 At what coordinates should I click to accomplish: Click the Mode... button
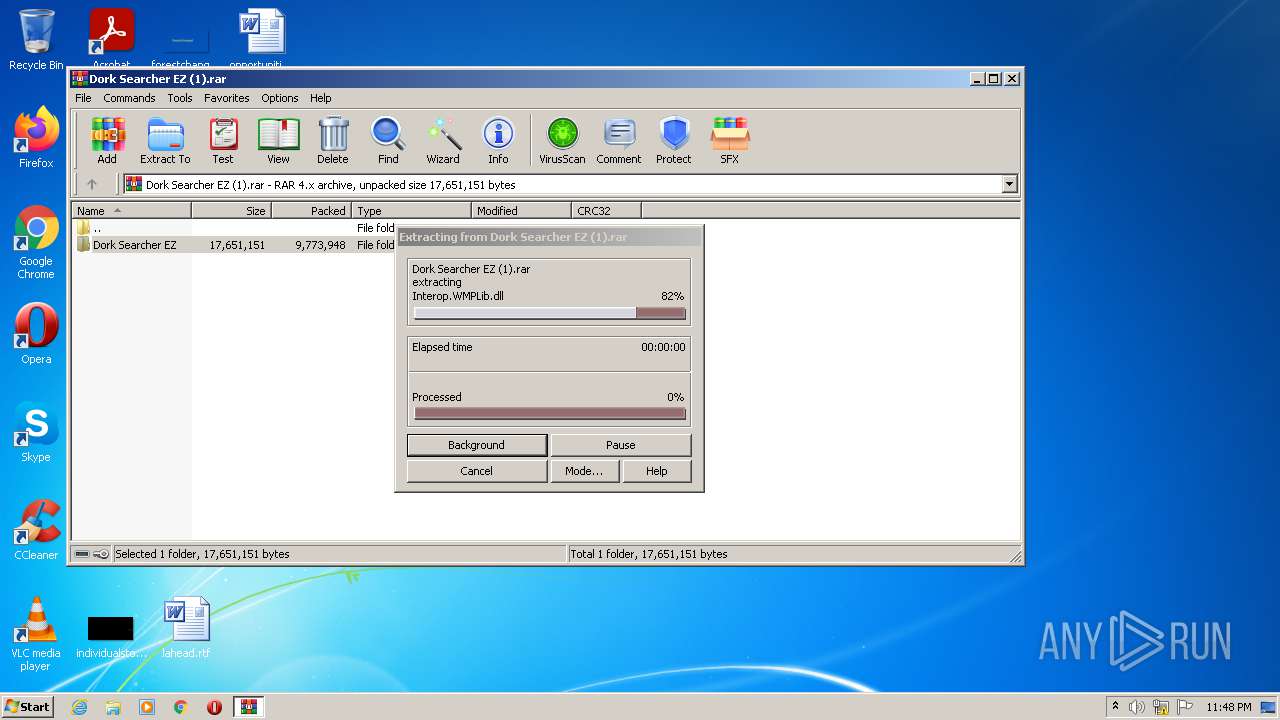[584, 471]
